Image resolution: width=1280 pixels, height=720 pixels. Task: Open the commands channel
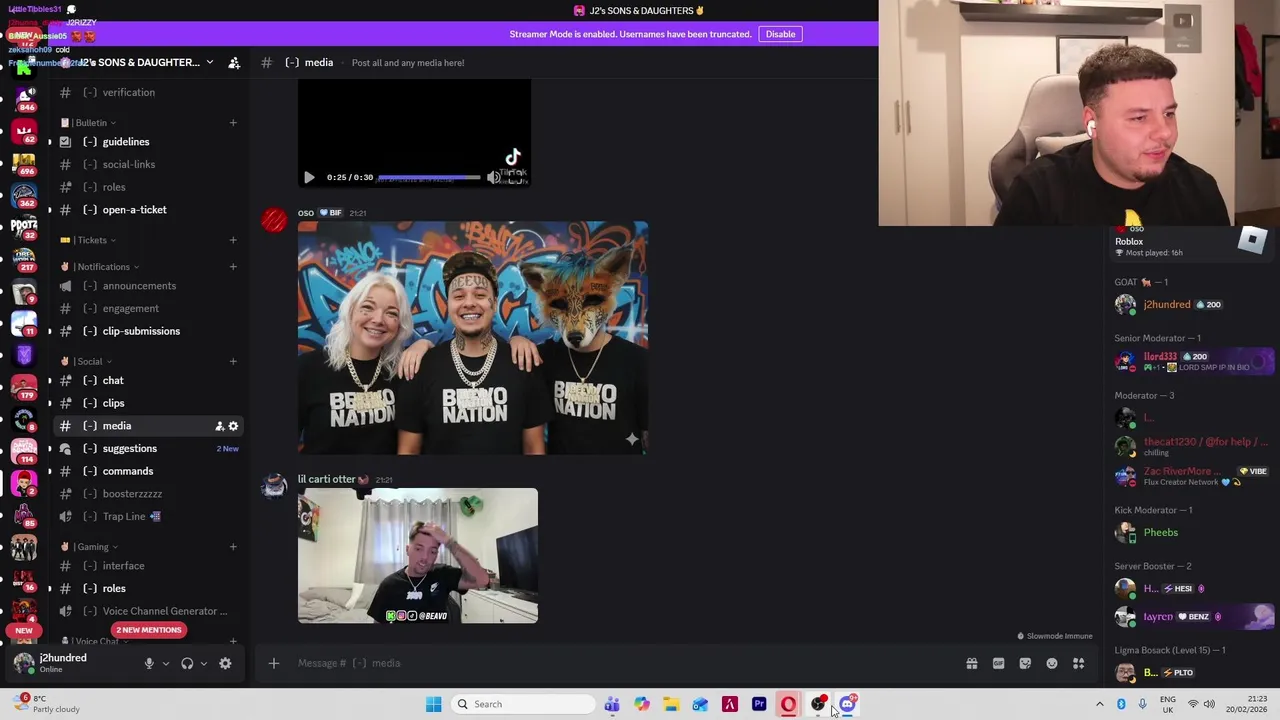tap(149, 471)
